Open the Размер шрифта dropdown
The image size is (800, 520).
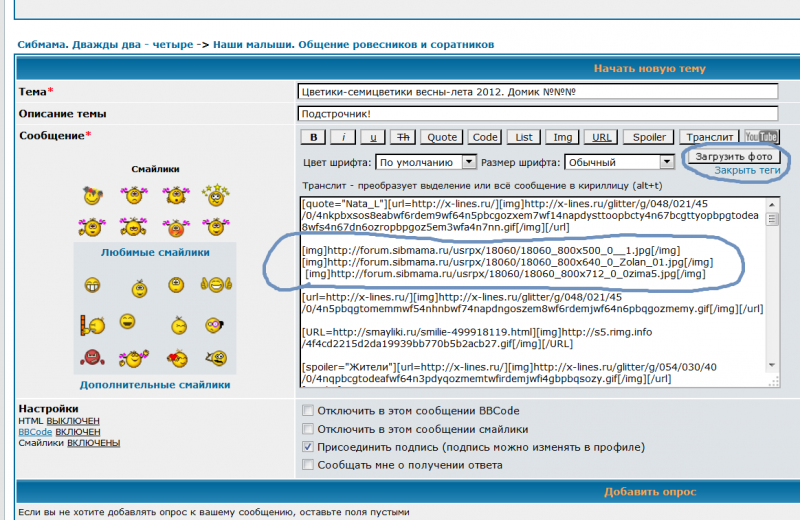(619, 162)
